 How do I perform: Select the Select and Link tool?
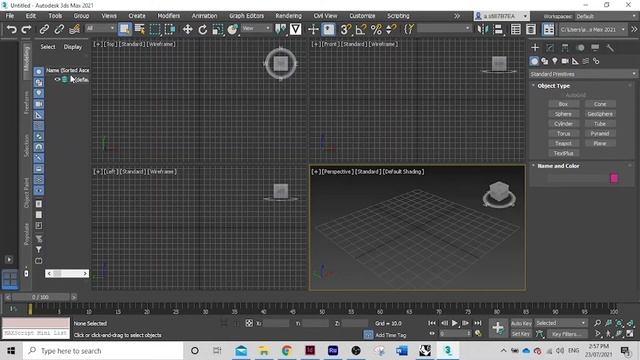44,29
